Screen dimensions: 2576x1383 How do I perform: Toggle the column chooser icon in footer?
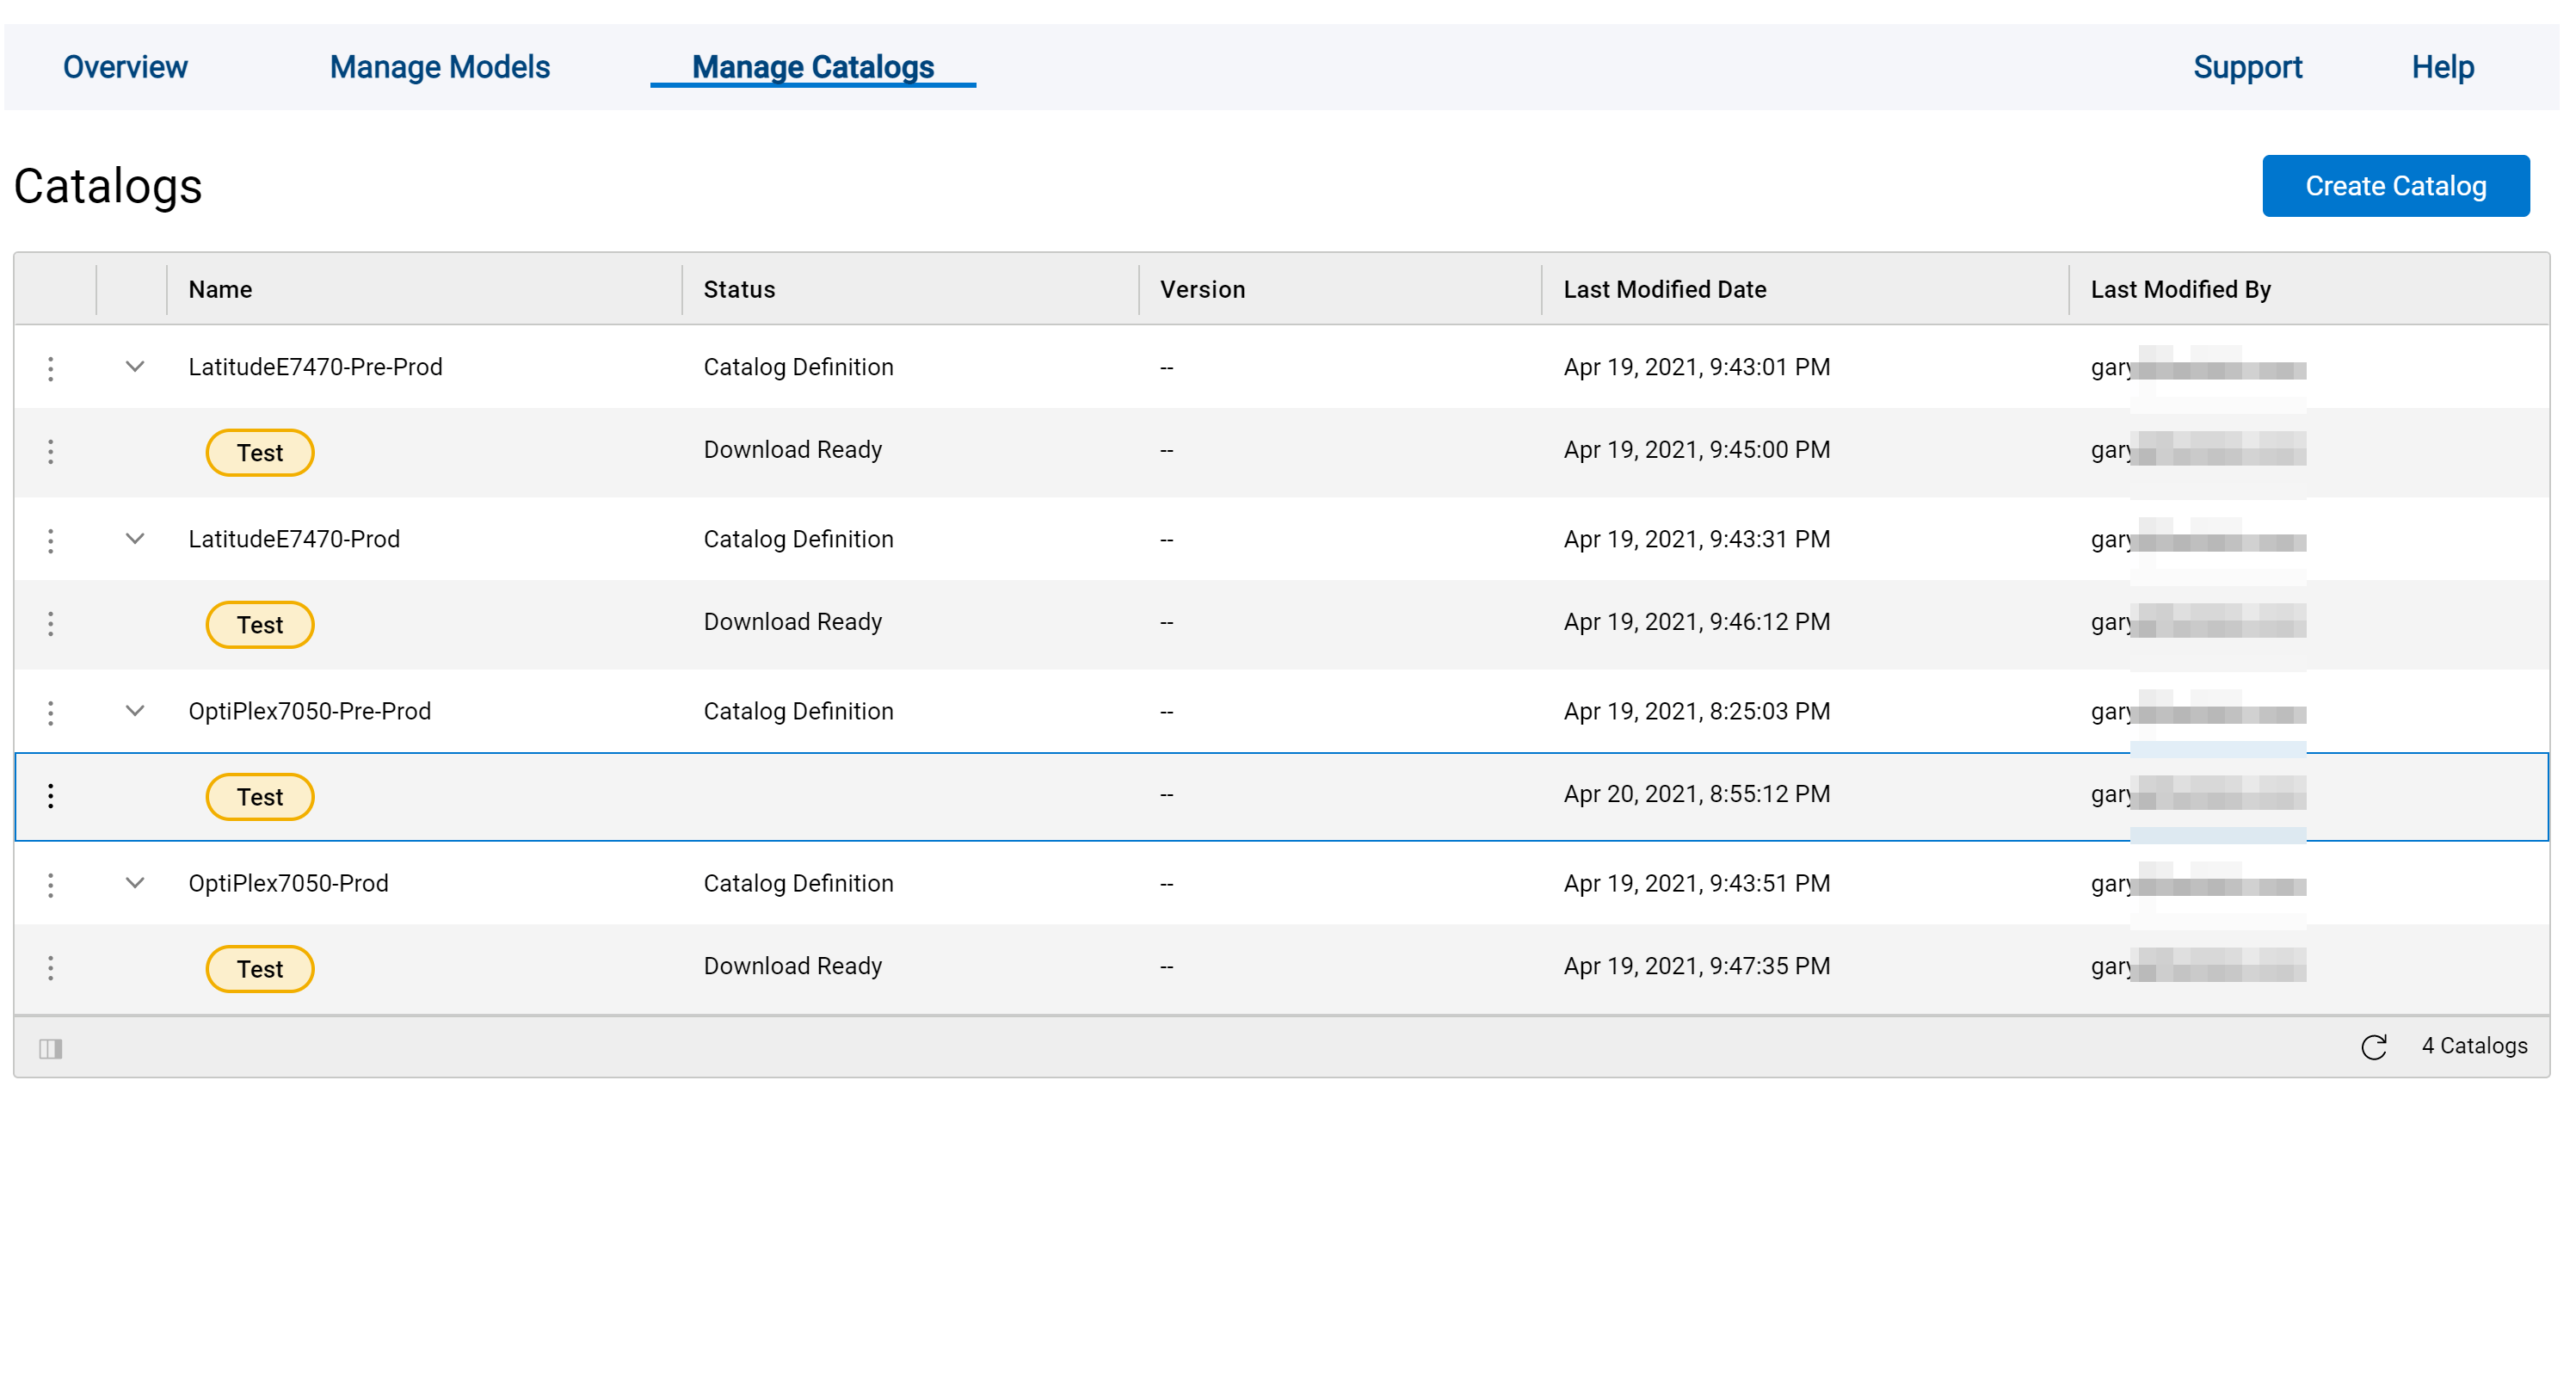[x=50, y=1048]
